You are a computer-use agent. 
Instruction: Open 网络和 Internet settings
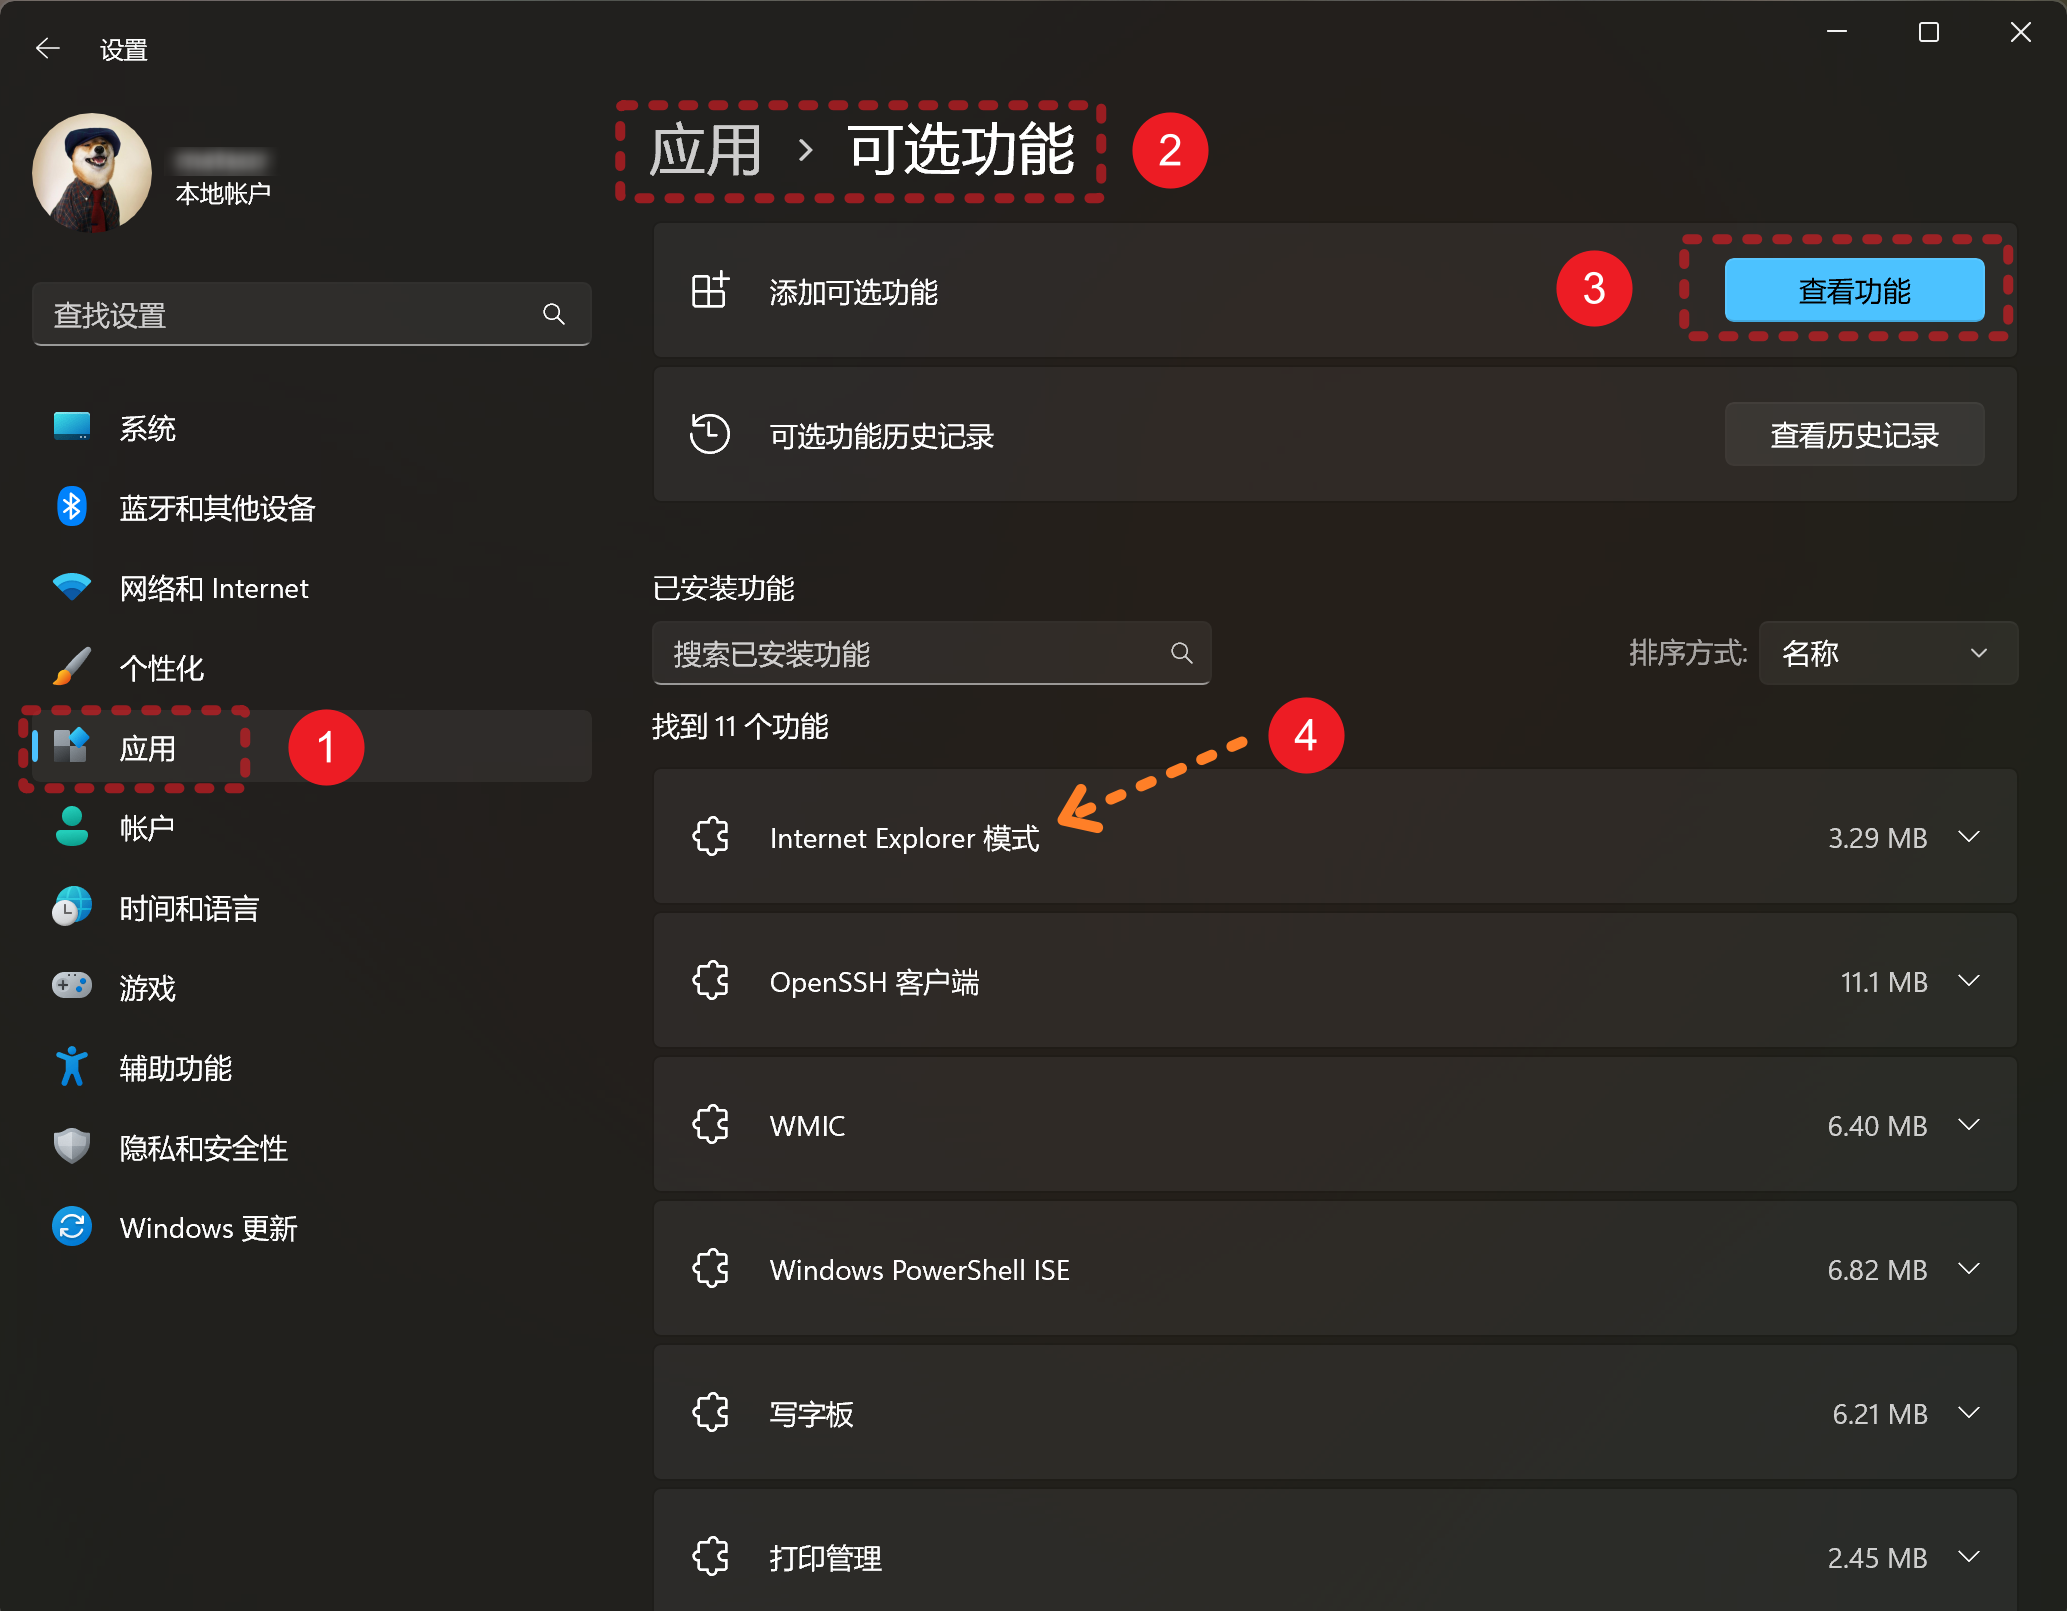point(213,588)
